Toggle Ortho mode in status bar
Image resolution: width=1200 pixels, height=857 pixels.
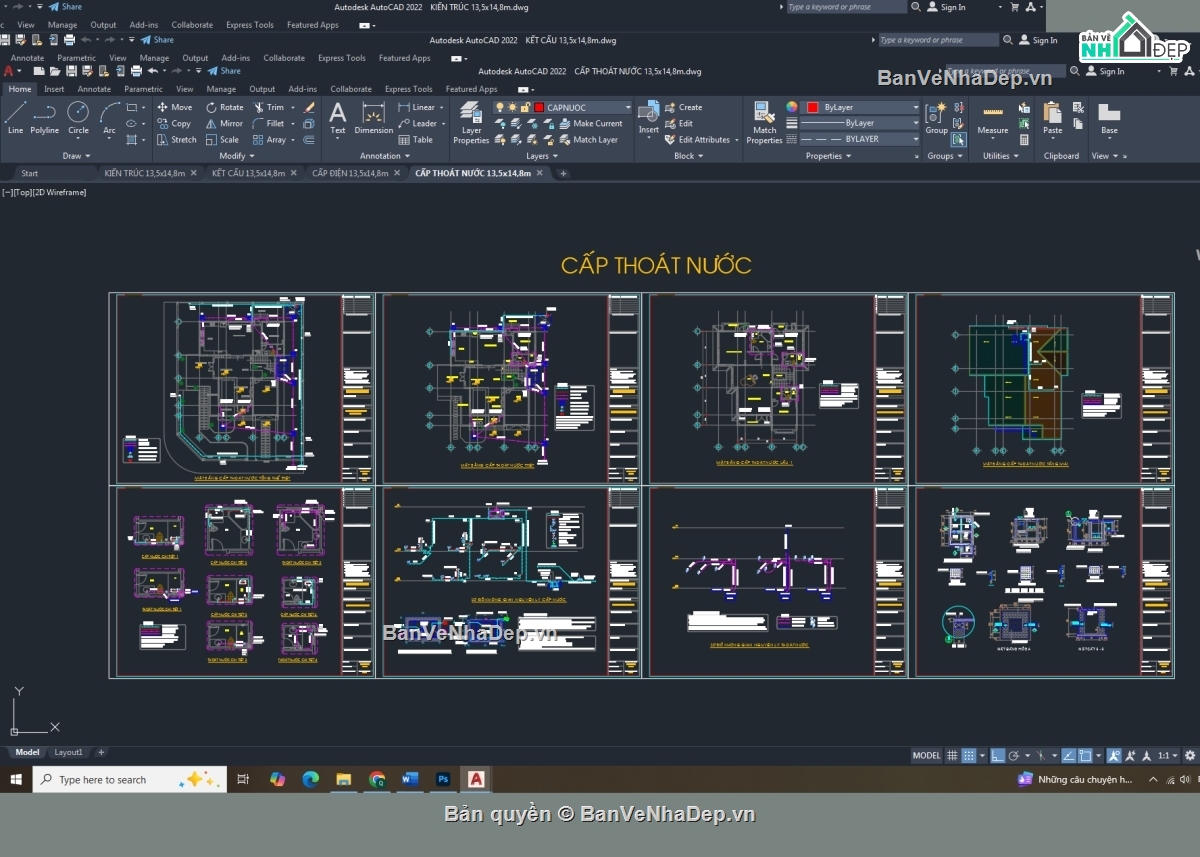[998, 755]
